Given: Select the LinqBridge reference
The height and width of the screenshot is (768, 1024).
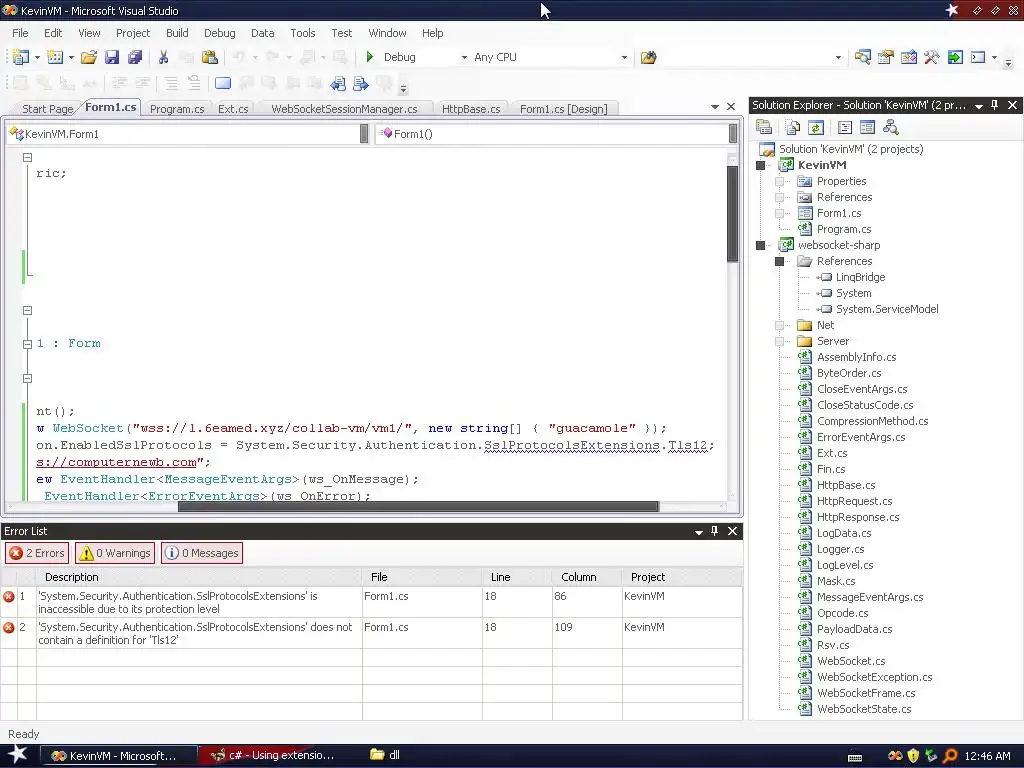Looking at the screenshot, I should [860, 277].
